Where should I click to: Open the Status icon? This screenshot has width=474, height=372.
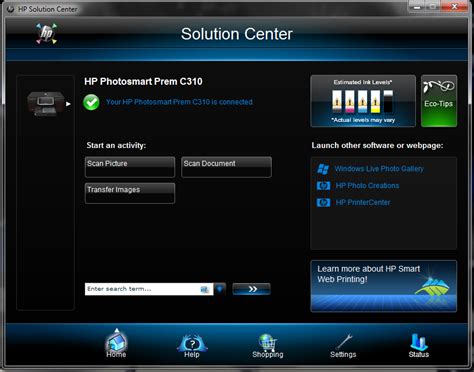point(418,342)
